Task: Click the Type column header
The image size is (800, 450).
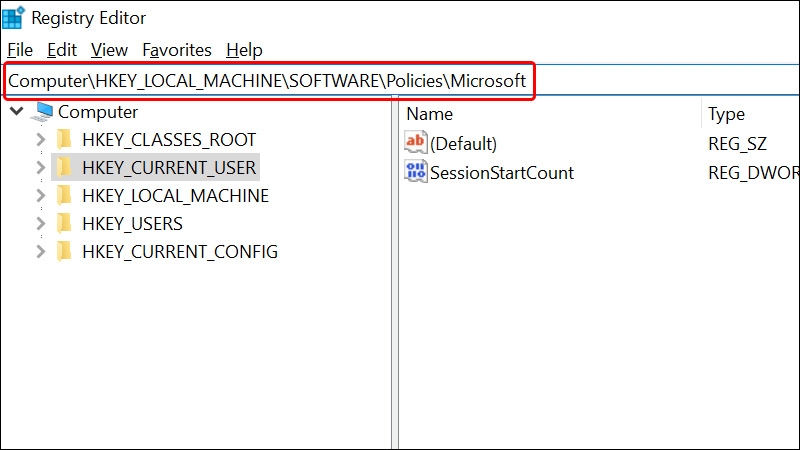Action: tap(726, 114)
